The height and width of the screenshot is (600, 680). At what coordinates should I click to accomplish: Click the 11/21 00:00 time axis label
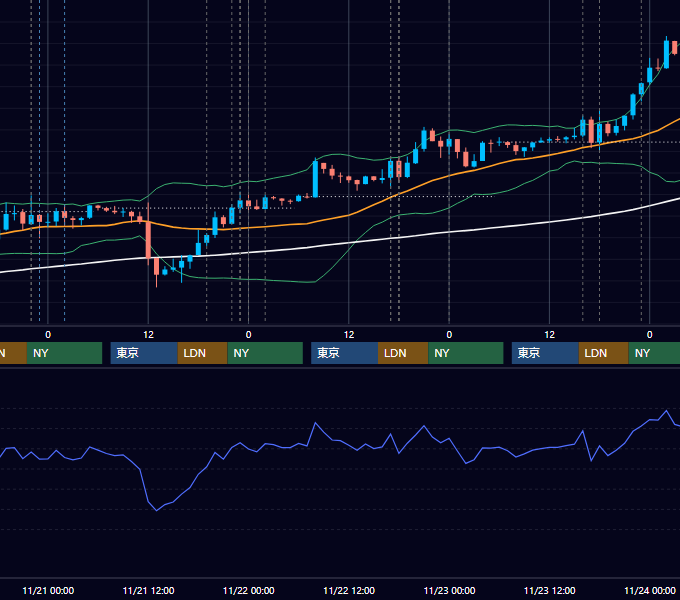[48, 590]
